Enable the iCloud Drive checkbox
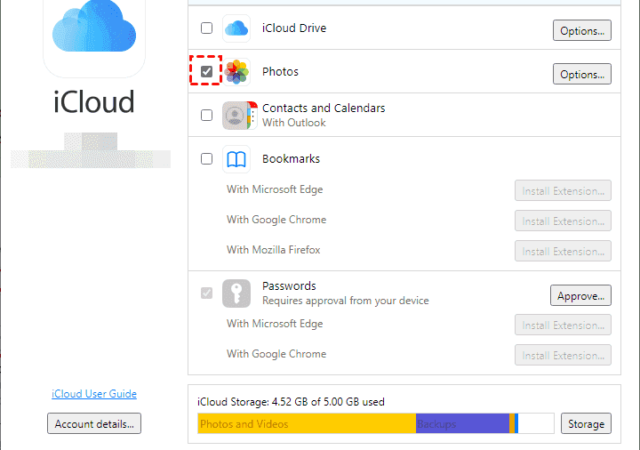Screen dimensions: 640x450 (x=207, y=28)
